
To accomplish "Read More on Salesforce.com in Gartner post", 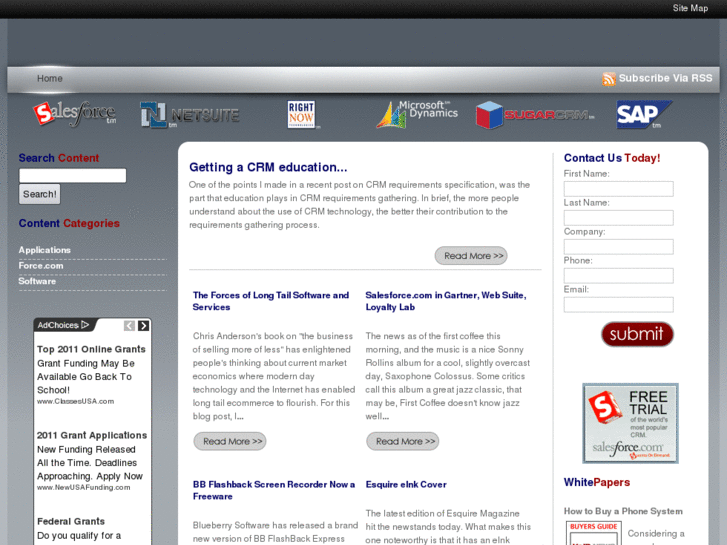I will point(402,441).
